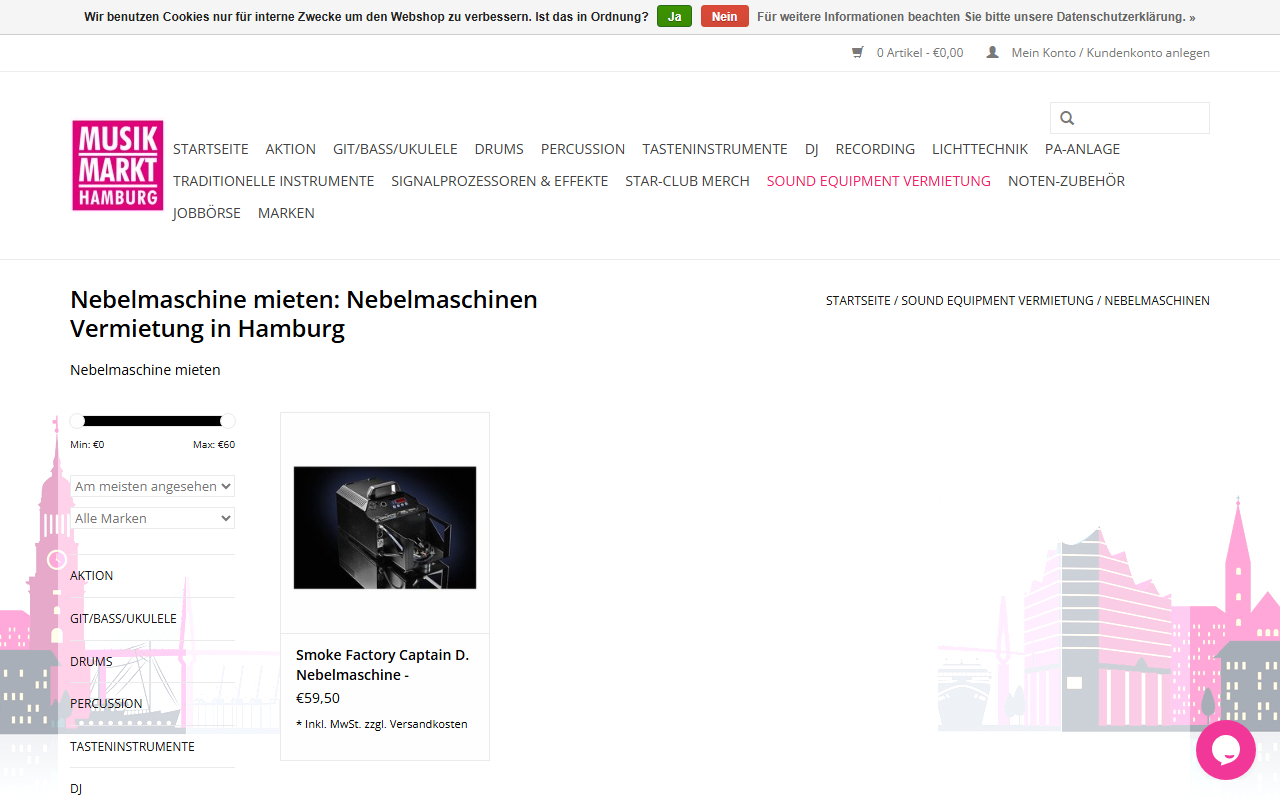Open the PA-ANLAGE menu item
Viewport: 1280px width, 800px height.
click(x=1082, y=149)
